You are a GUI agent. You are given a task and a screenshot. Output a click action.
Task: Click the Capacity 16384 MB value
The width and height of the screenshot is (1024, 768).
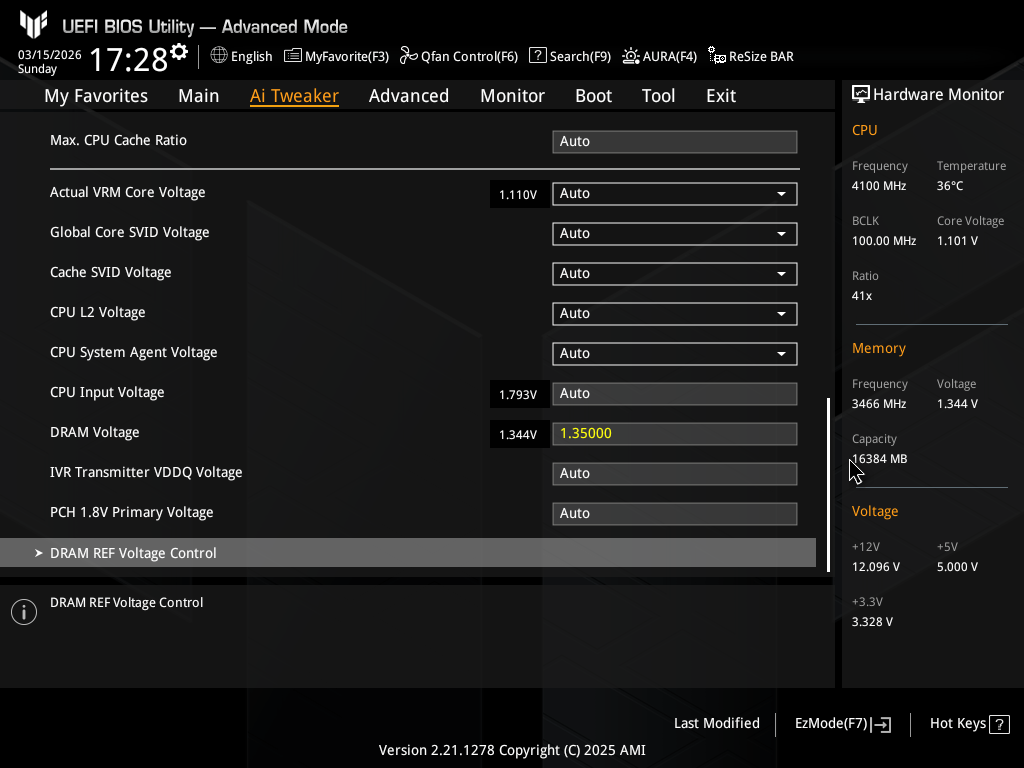point(880,459)
